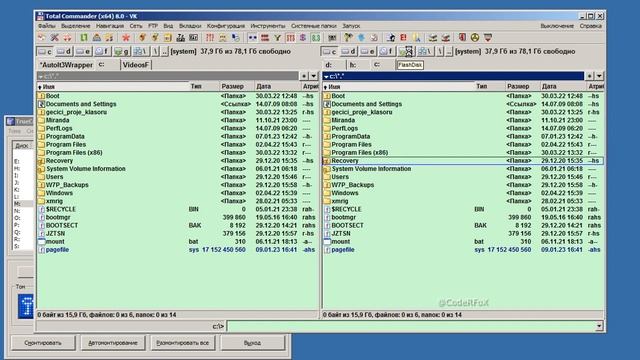Select drive f in right drive bar
The width and height of the screenshot is (640, 360).
[387, 51]
